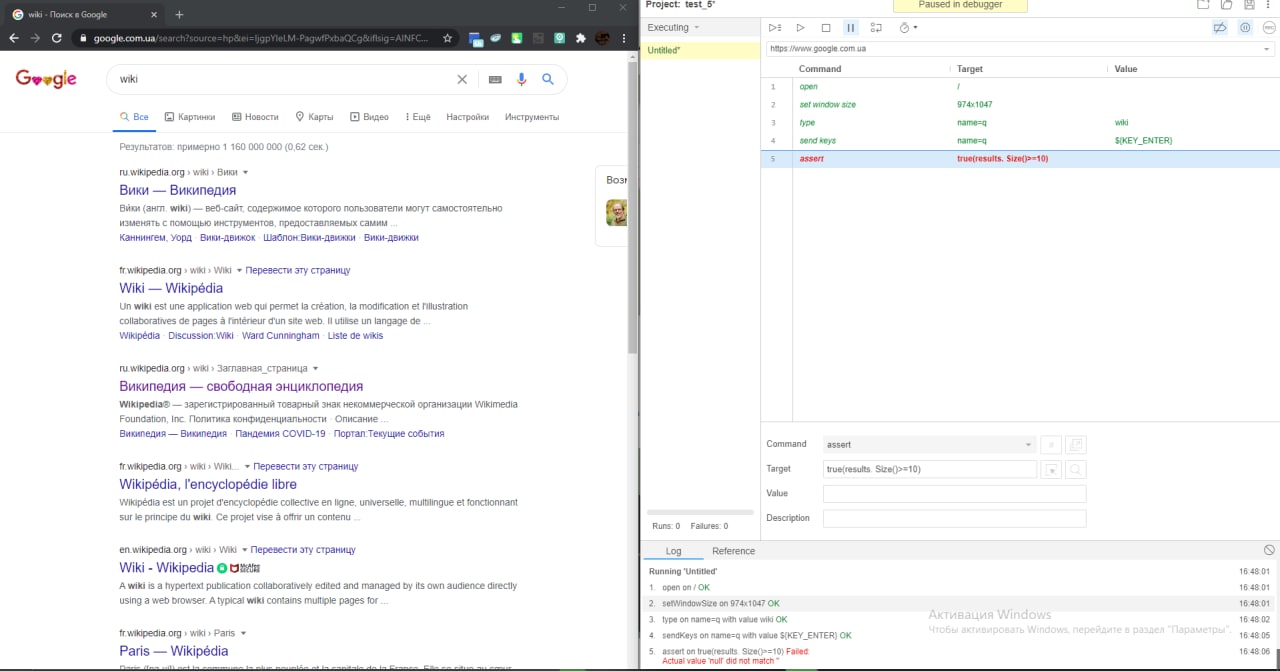Image resolution: width=1280 pixels, height=671 pixels.
Task: Click find target in page icon
Action: click(x=1076, y=469)
